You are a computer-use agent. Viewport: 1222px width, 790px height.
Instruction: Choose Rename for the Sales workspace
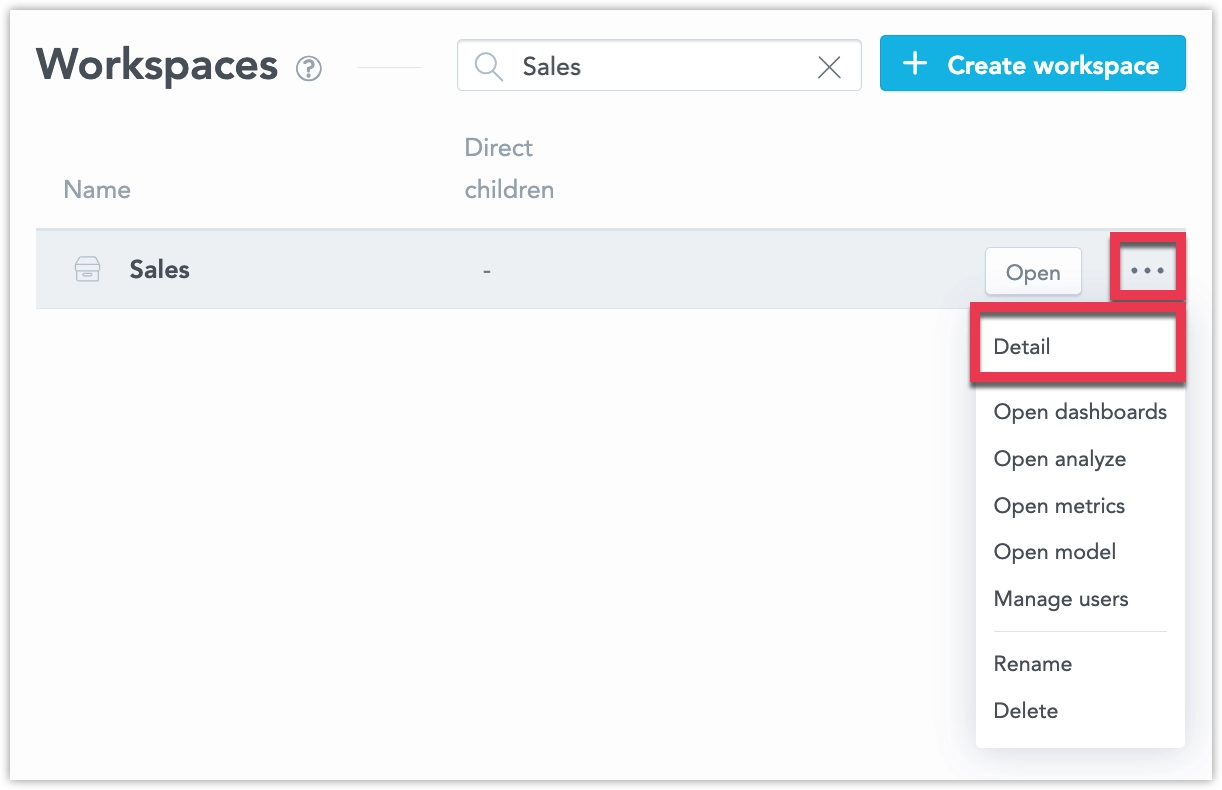click(x=1032, y=664)
